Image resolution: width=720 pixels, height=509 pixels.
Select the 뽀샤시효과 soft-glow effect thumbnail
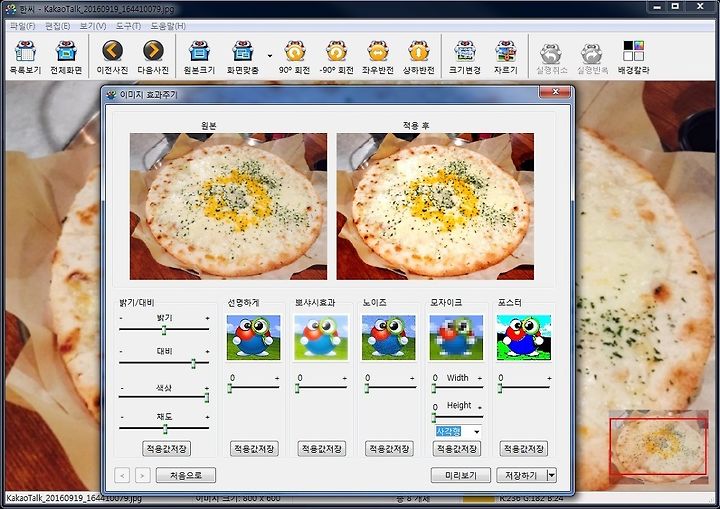pos(321,337)
